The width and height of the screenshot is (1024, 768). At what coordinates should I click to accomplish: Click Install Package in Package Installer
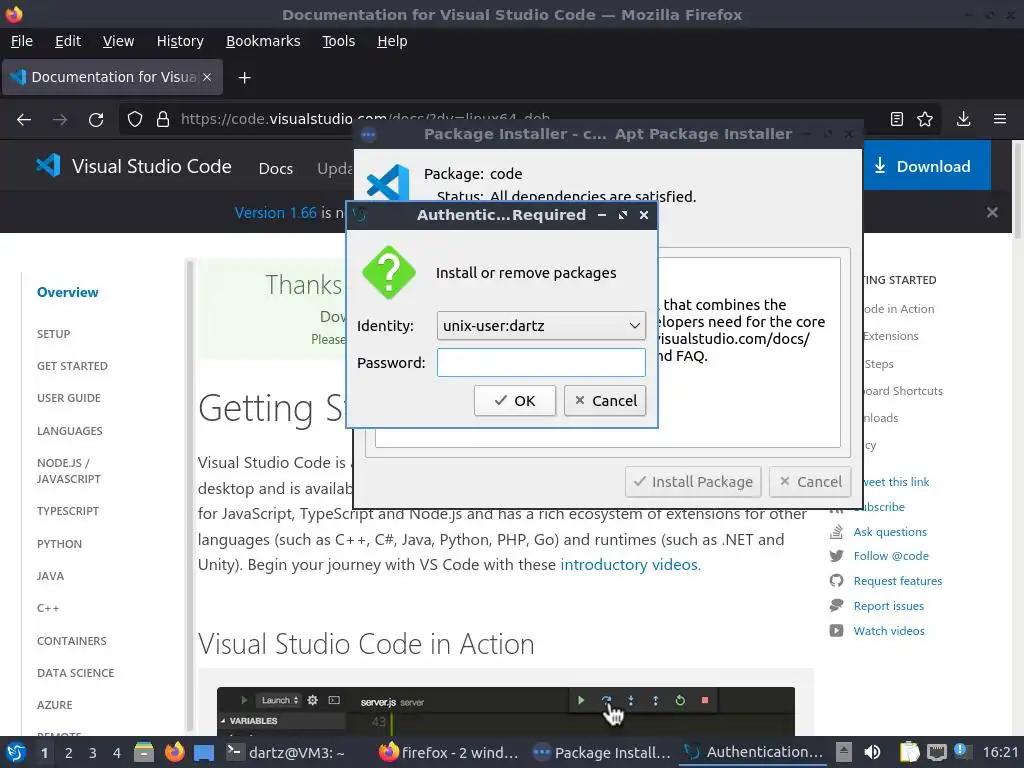point(693,482)
